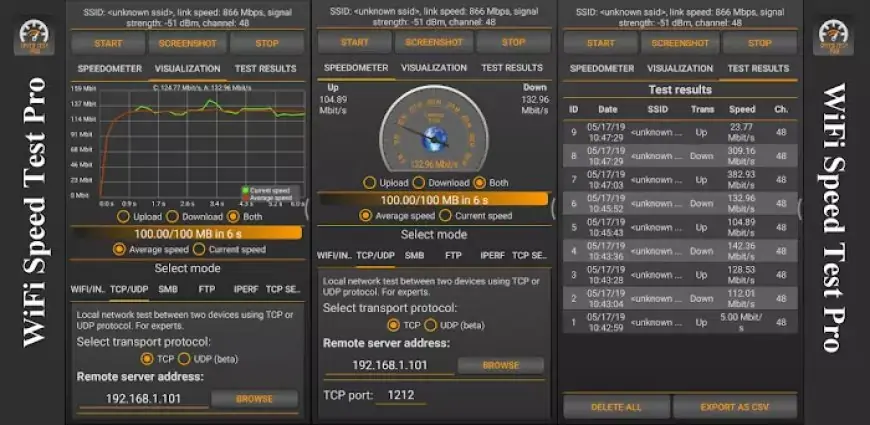Click SCREENSHOT on the Speedometer screen
The width and height of the screenshot is (870, 425).
tap(434, 42)
